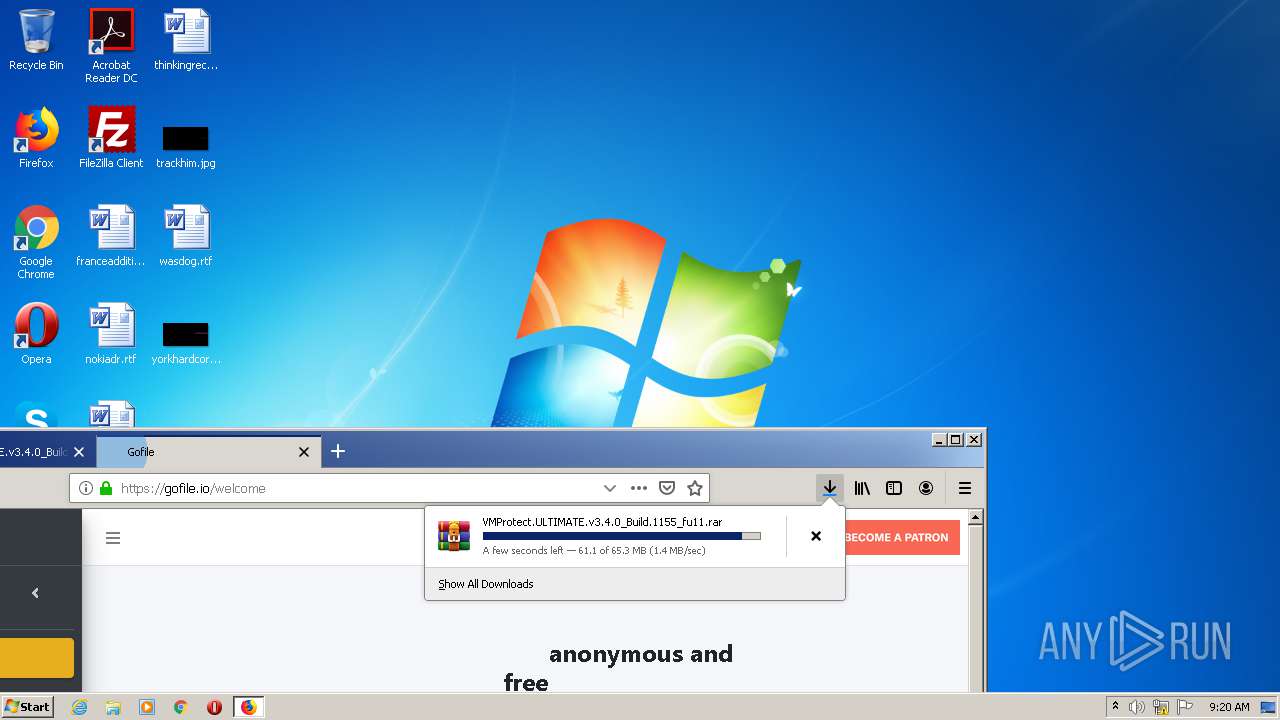Open the Firefox downloads panel arrow
1280x720 pixels.
coord(829,488)
